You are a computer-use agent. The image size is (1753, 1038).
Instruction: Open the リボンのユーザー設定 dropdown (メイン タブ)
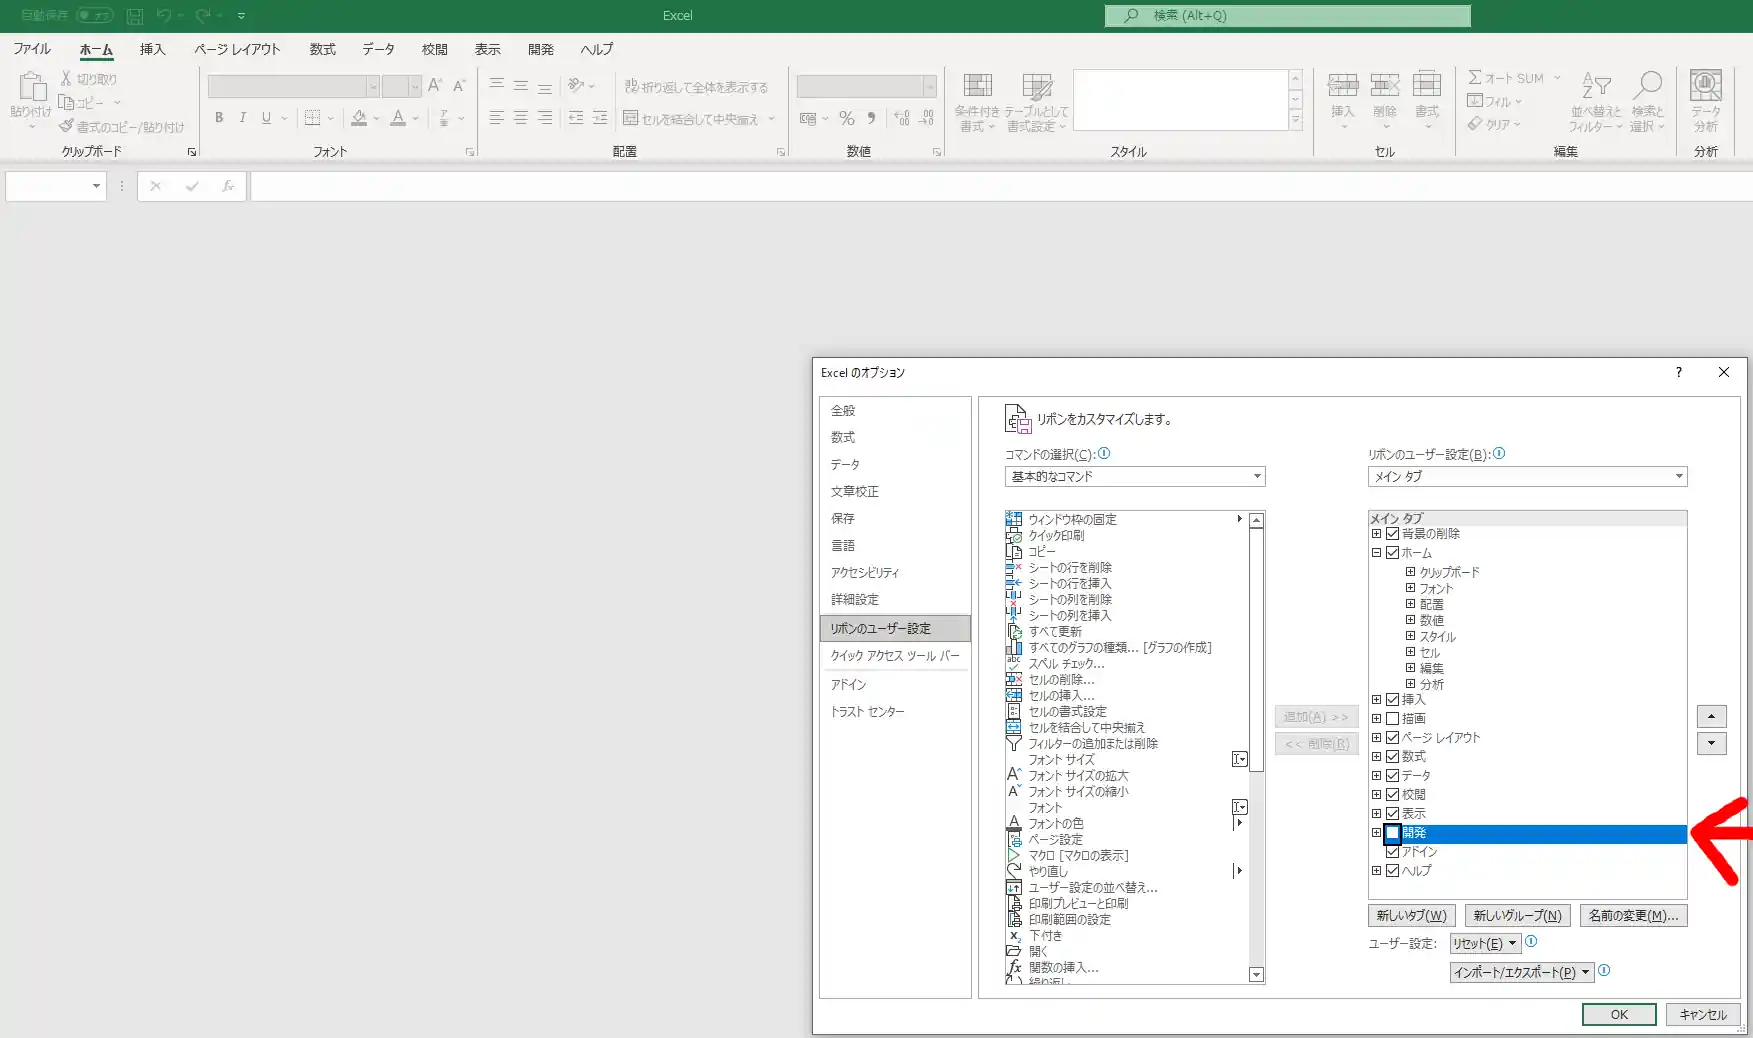coord(1527,477)
